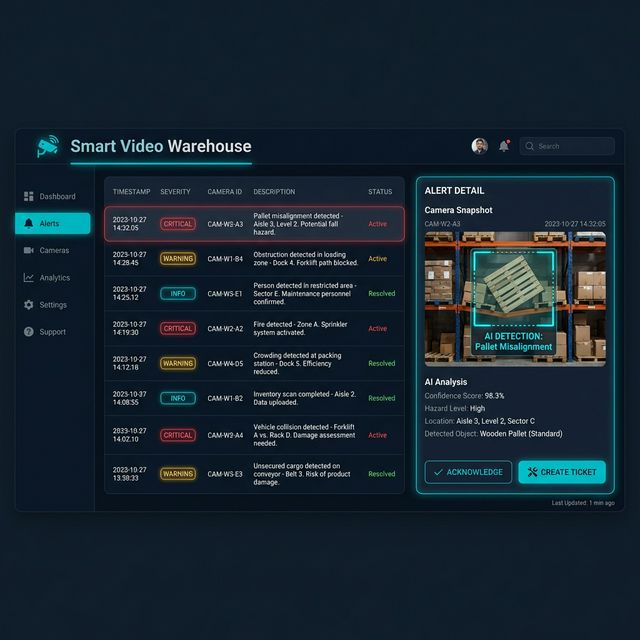
Task: Select the inventory scan completed alert
Action: pos(254,398)
